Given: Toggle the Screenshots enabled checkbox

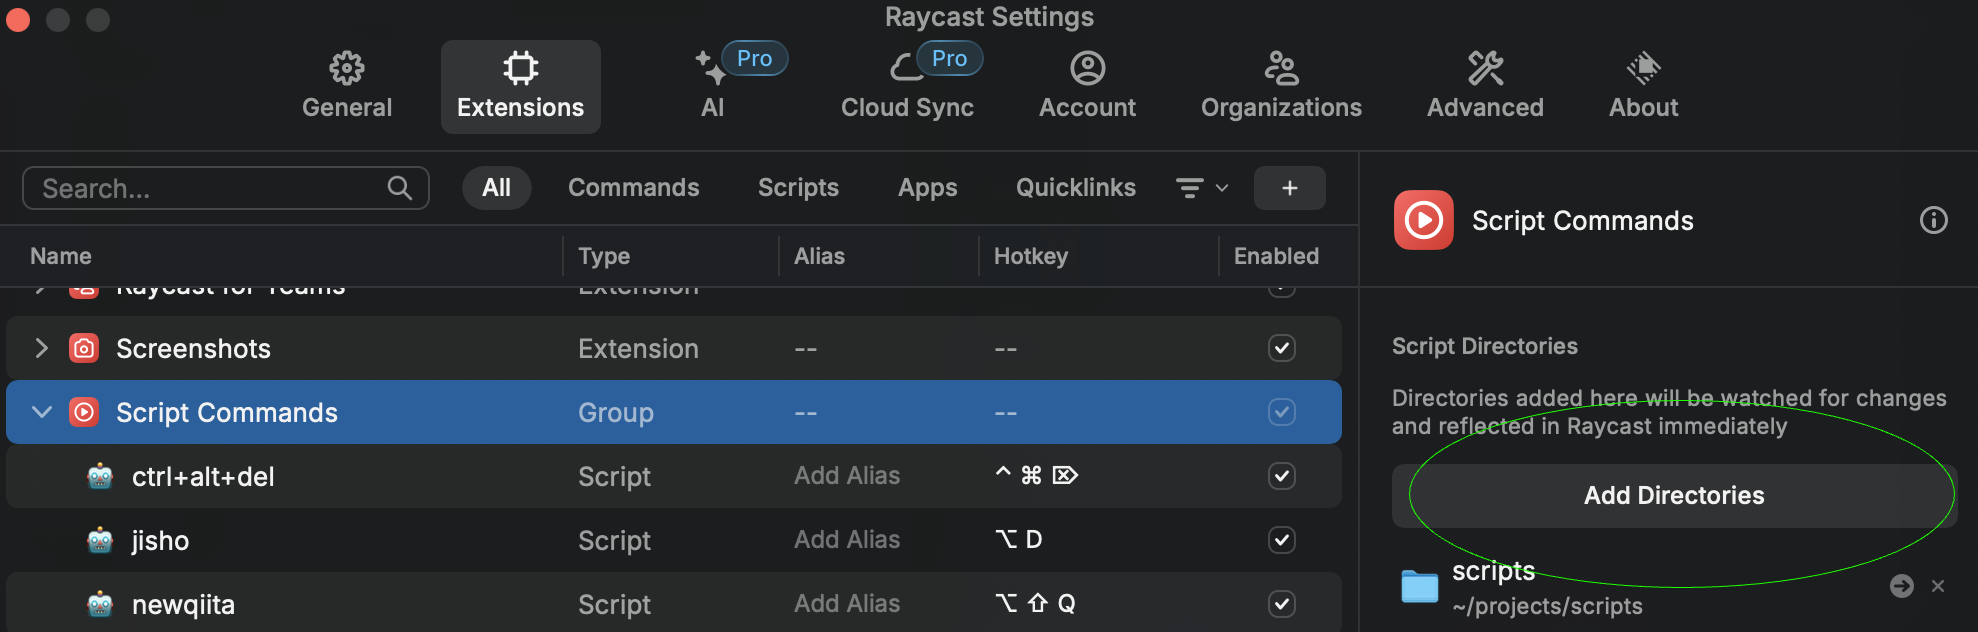Looking at the screenshot, I should tap(1282, 348).
